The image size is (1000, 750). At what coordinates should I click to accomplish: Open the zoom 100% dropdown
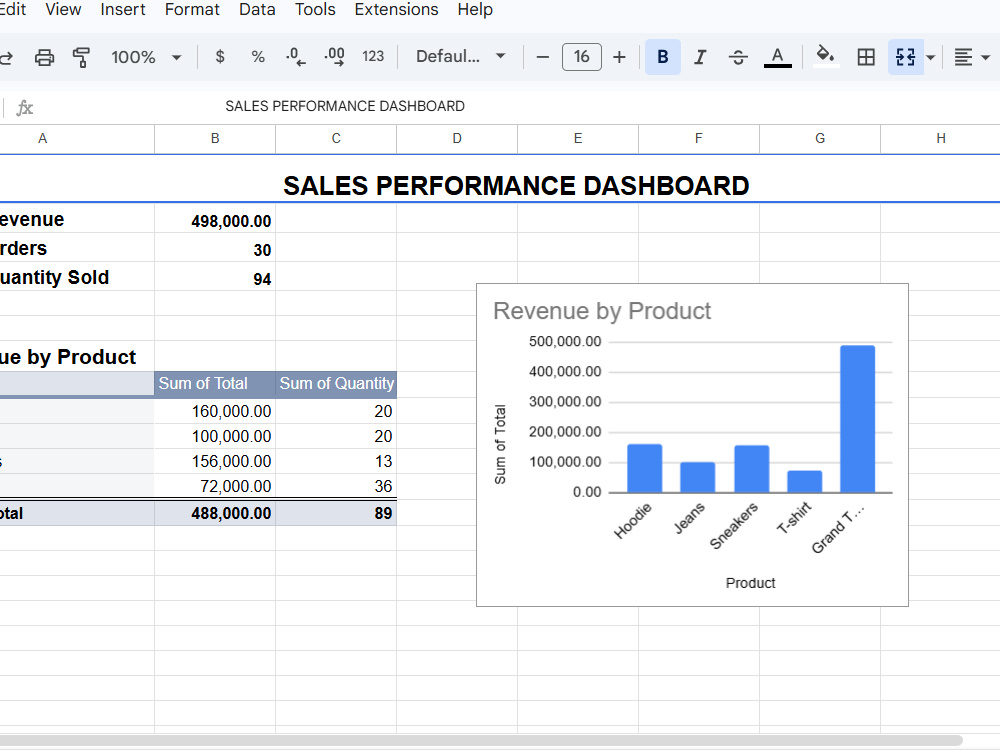coord(146,57)
